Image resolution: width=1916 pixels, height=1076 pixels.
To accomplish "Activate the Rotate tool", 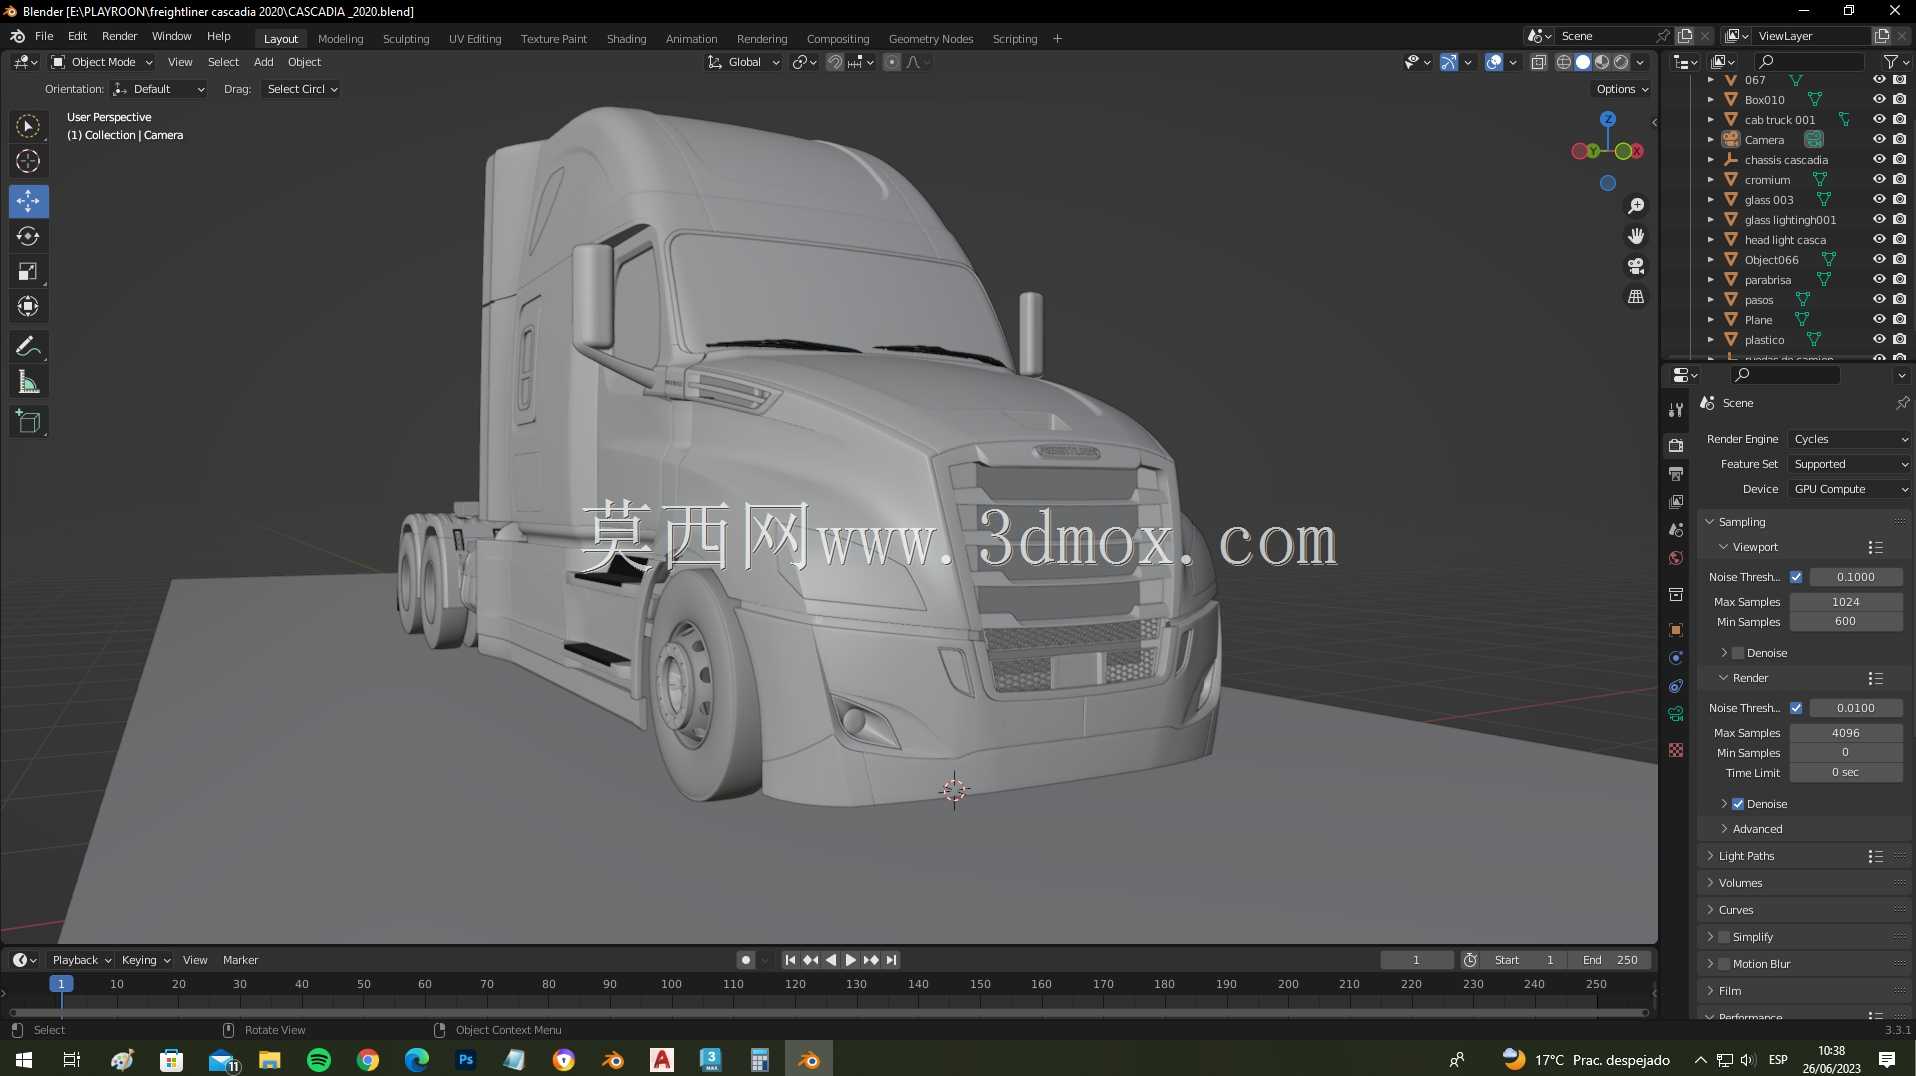I will [x=28, y=236].
